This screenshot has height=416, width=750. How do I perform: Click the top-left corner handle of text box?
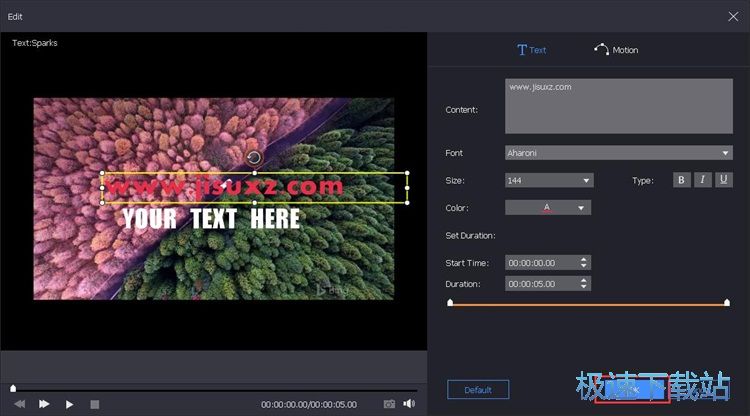102,173
